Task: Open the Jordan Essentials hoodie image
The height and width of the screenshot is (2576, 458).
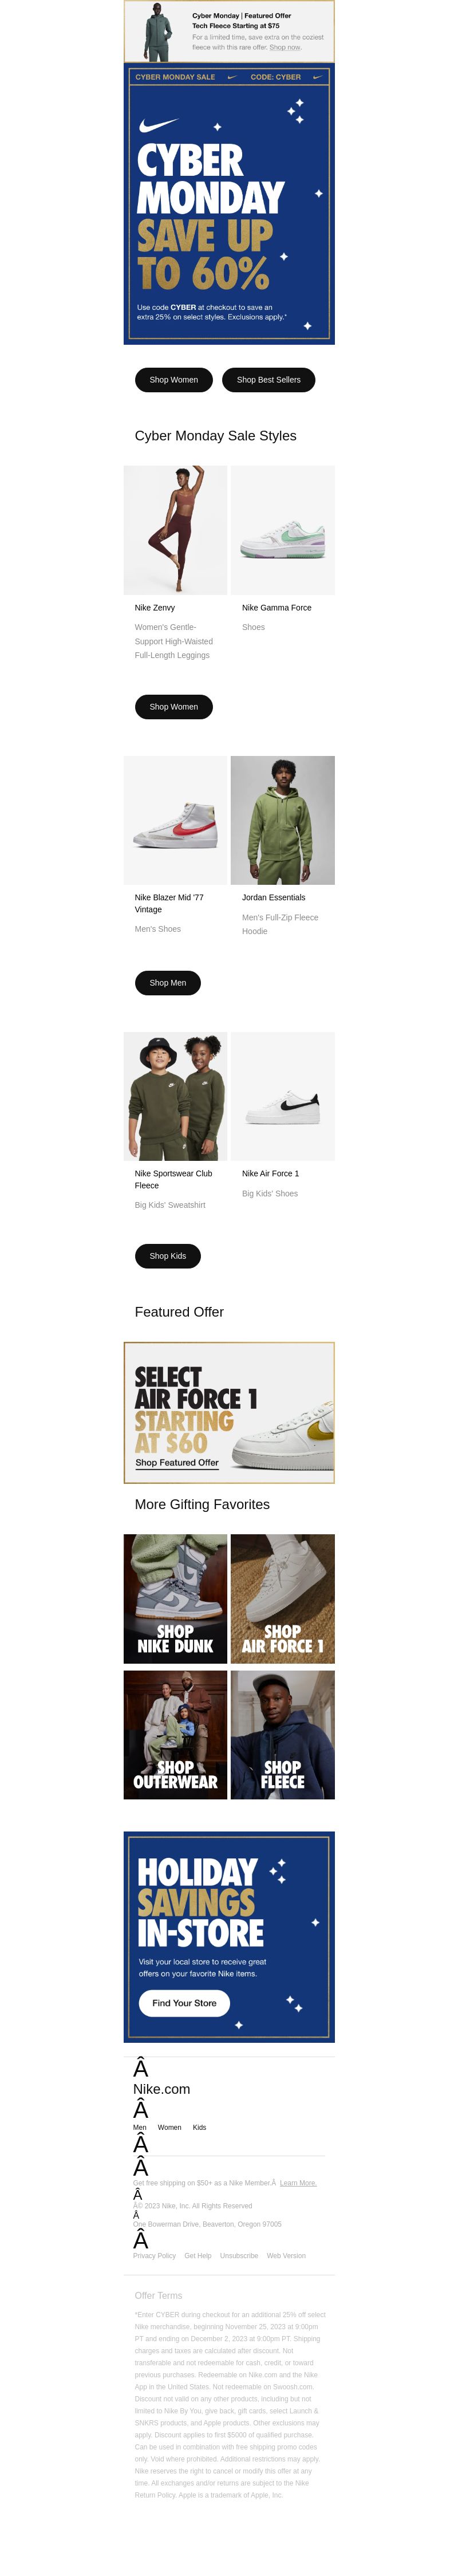Action: (282, 820)
